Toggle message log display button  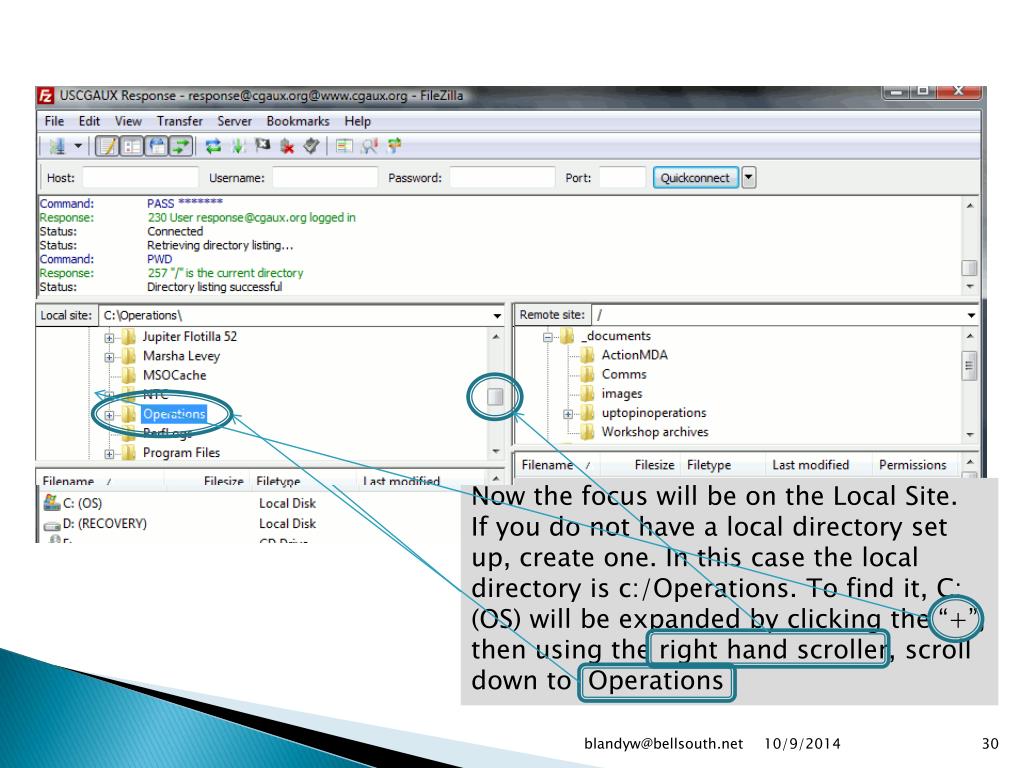pos(106,146)
